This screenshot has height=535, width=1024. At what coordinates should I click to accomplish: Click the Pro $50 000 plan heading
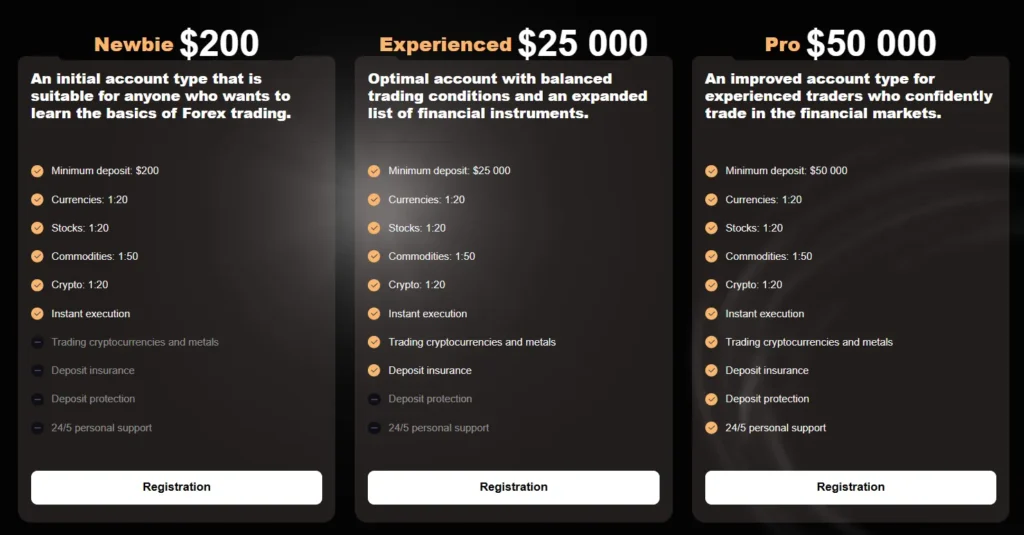click(850, 43)
